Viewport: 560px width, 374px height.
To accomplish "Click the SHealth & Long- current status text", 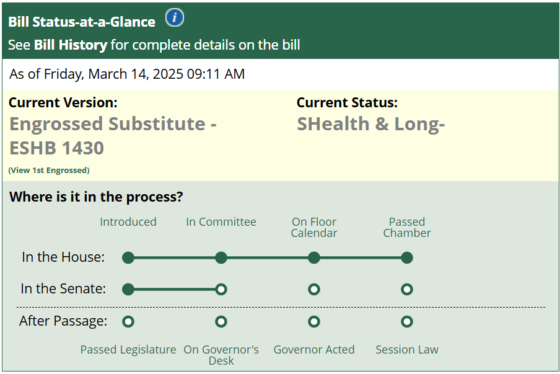I will tap(371, 124).
